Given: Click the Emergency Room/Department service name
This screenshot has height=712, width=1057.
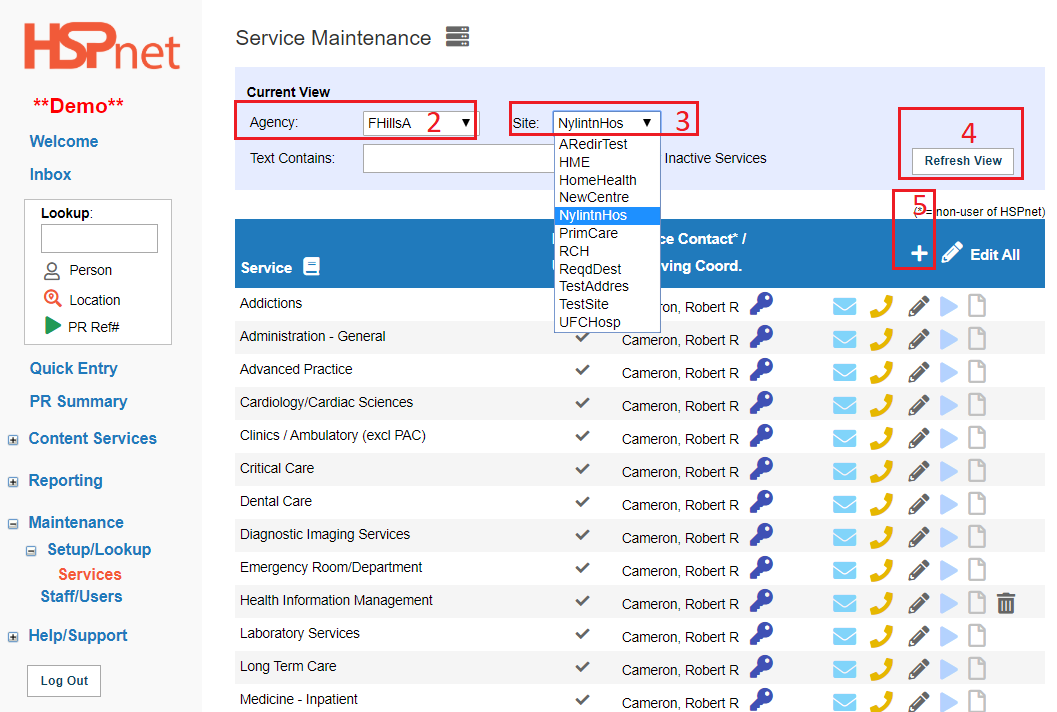Looking at the screenshot, I should (331, 568).
